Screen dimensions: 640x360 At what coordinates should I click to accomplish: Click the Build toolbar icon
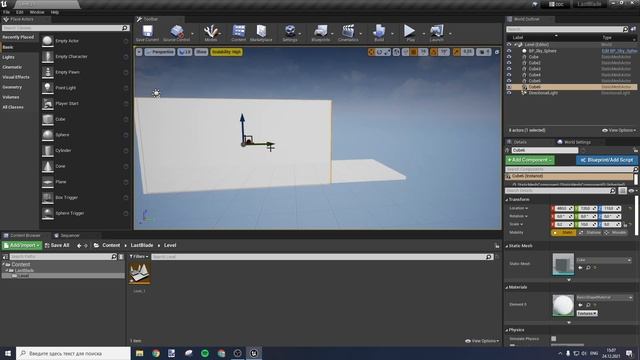coord(379,33)
